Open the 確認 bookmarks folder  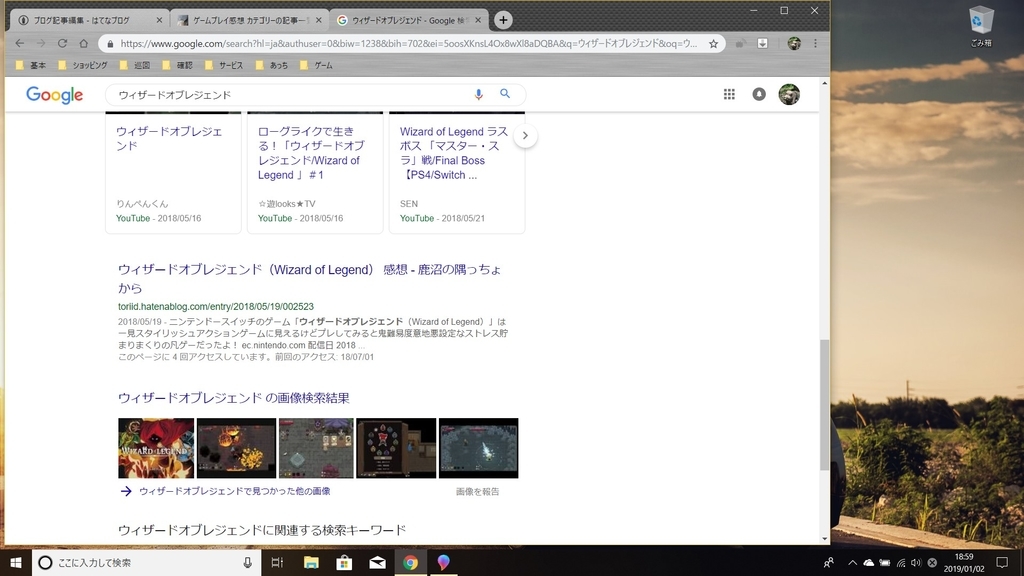pyautogui.click(x=178, y=65)
